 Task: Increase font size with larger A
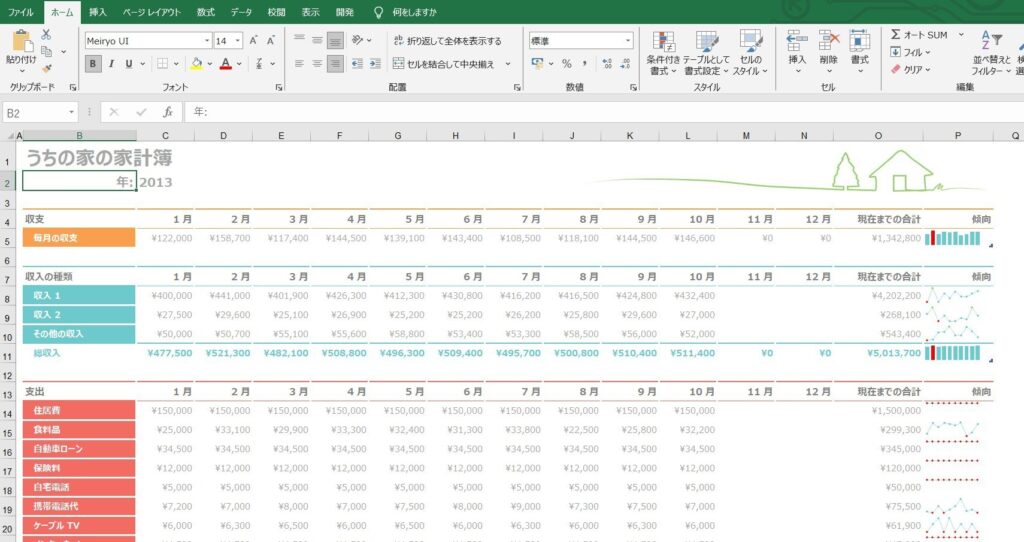tap(253, 40)
